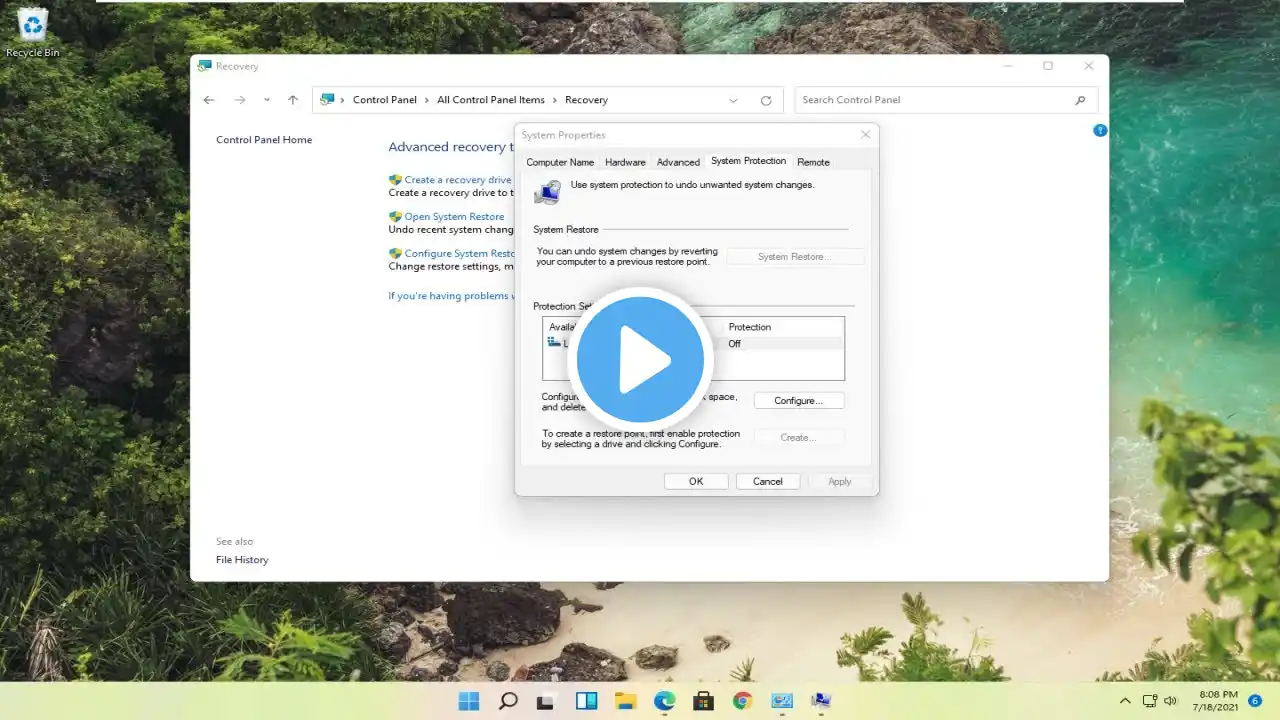Open Microsoft Store from the taskbar
The height and width of the screenshot is (720, 1280).
[703, 701]
